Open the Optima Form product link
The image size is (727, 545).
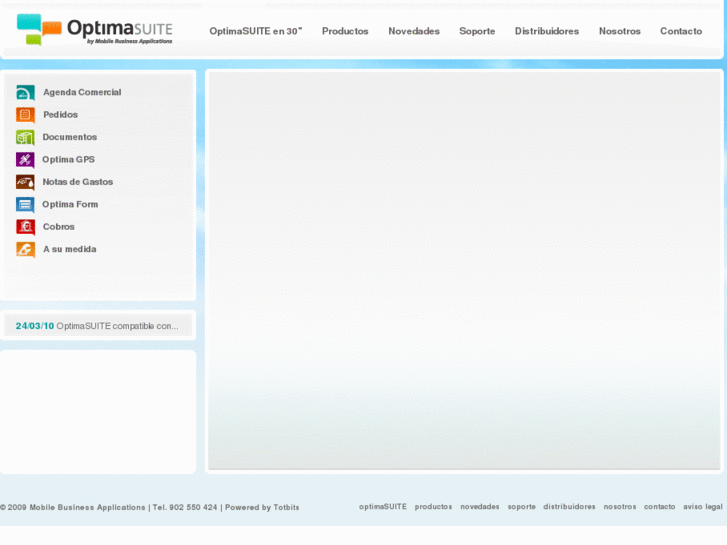coord(70,204)
